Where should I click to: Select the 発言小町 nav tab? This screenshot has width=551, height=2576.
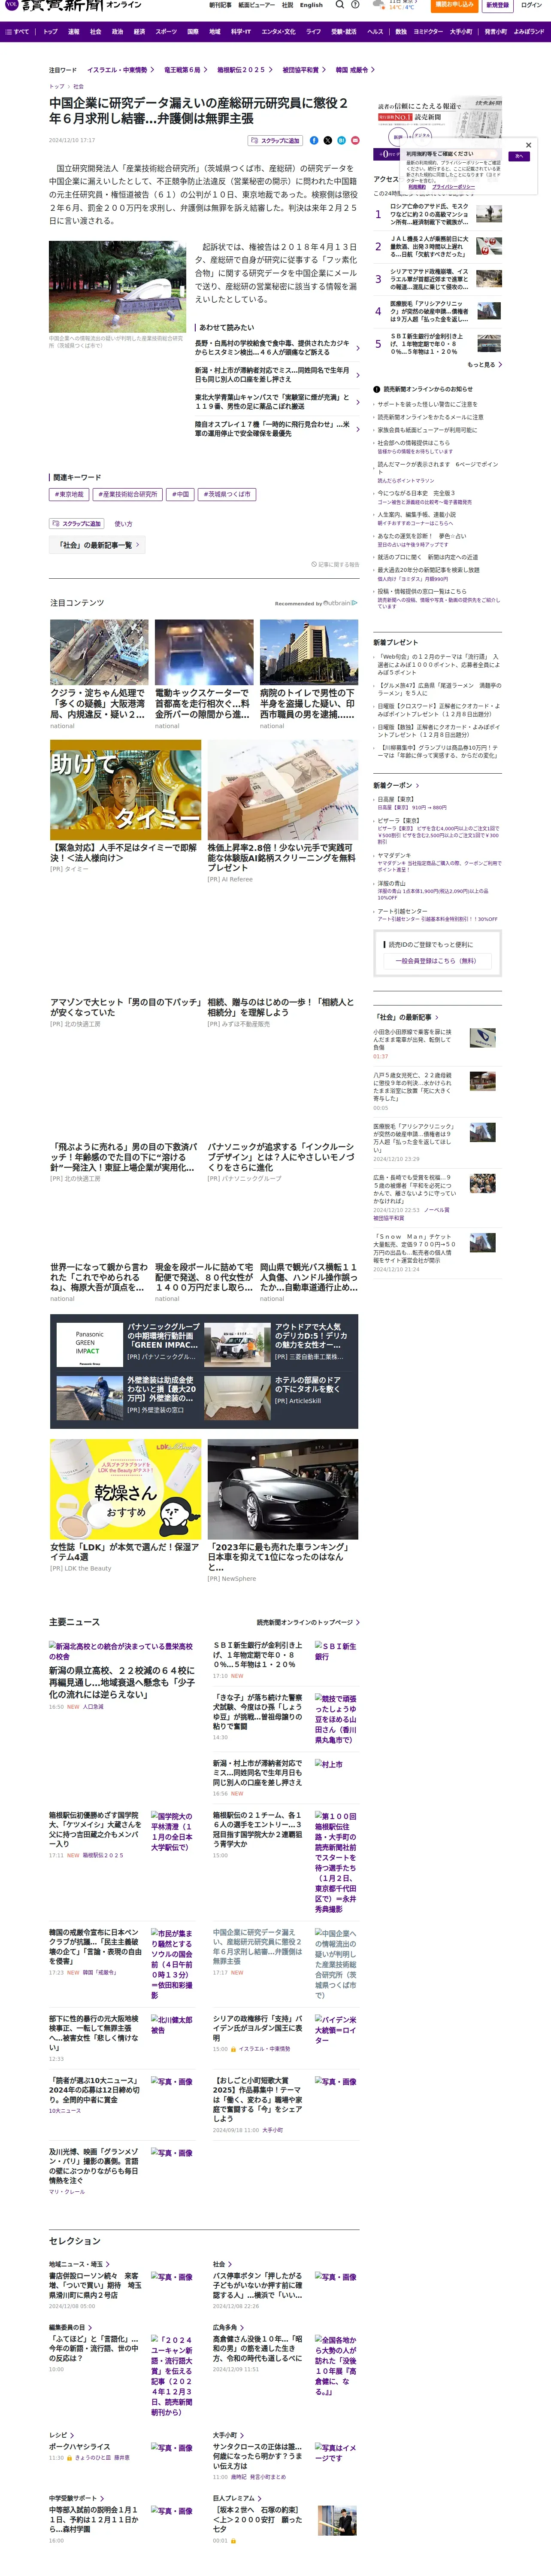(496, 32)
